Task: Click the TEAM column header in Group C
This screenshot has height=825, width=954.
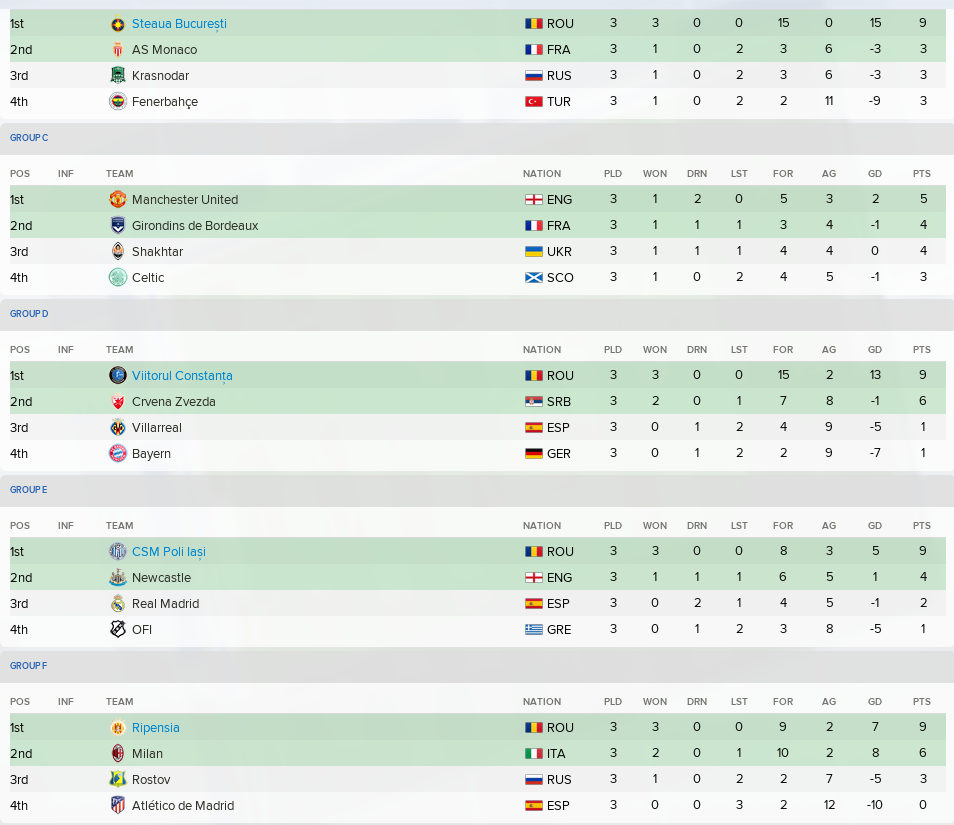Action: click(119, 174)
